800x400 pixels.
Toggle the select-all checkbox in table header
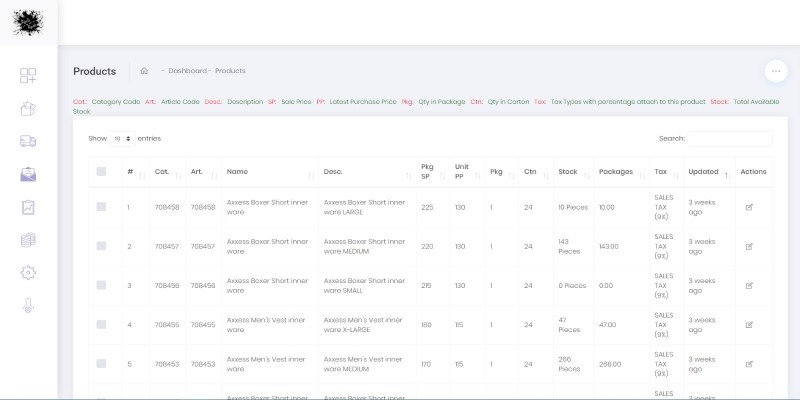coord(101,172)
